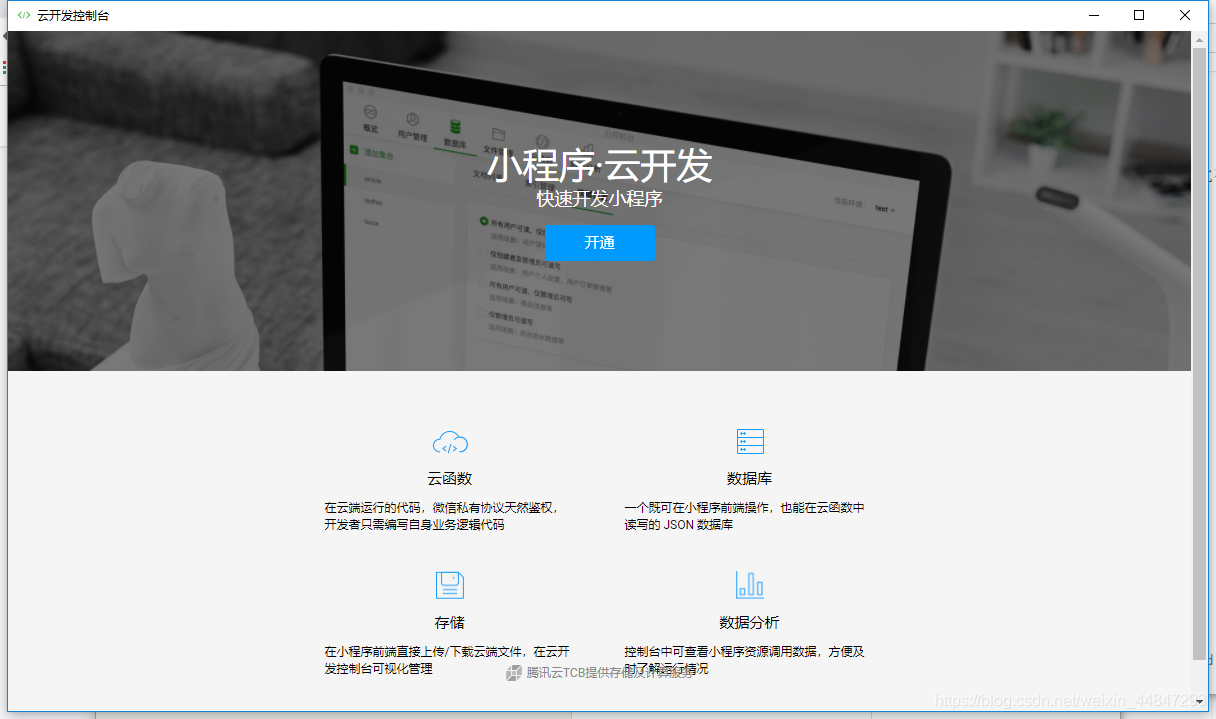1216x719 pixels.
Task: Click the 数据分析 bar chart icon
Action: click(x=750, y=585)
